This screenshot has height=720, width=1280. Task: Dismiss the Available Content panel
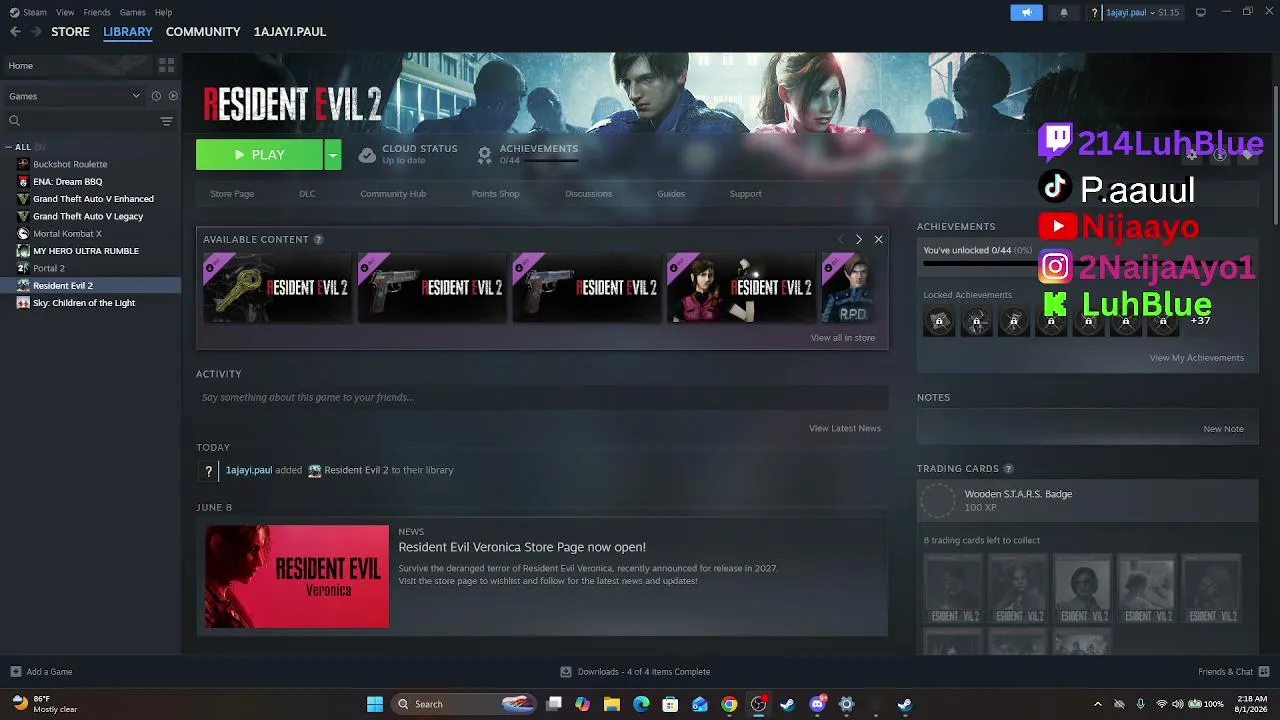(878, 240)
